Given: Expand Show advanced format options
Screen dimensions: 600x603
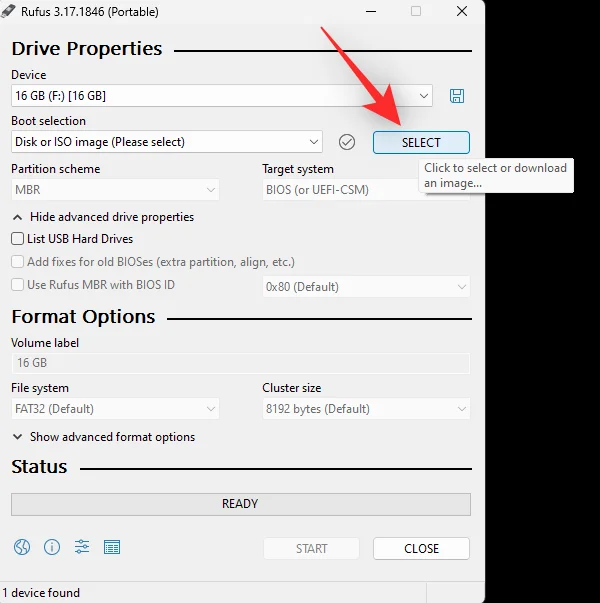Looking at the screenshot, I should [104, 437].
